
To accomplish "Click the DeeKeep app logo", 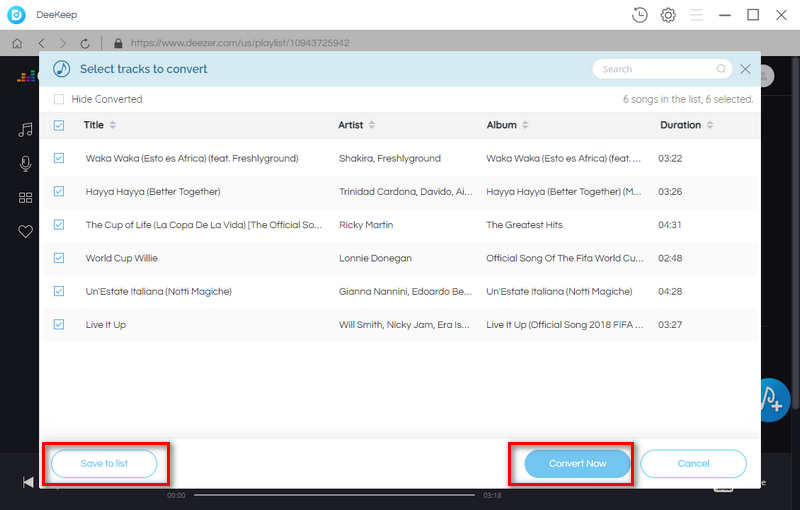I will [x=16, y=15].
